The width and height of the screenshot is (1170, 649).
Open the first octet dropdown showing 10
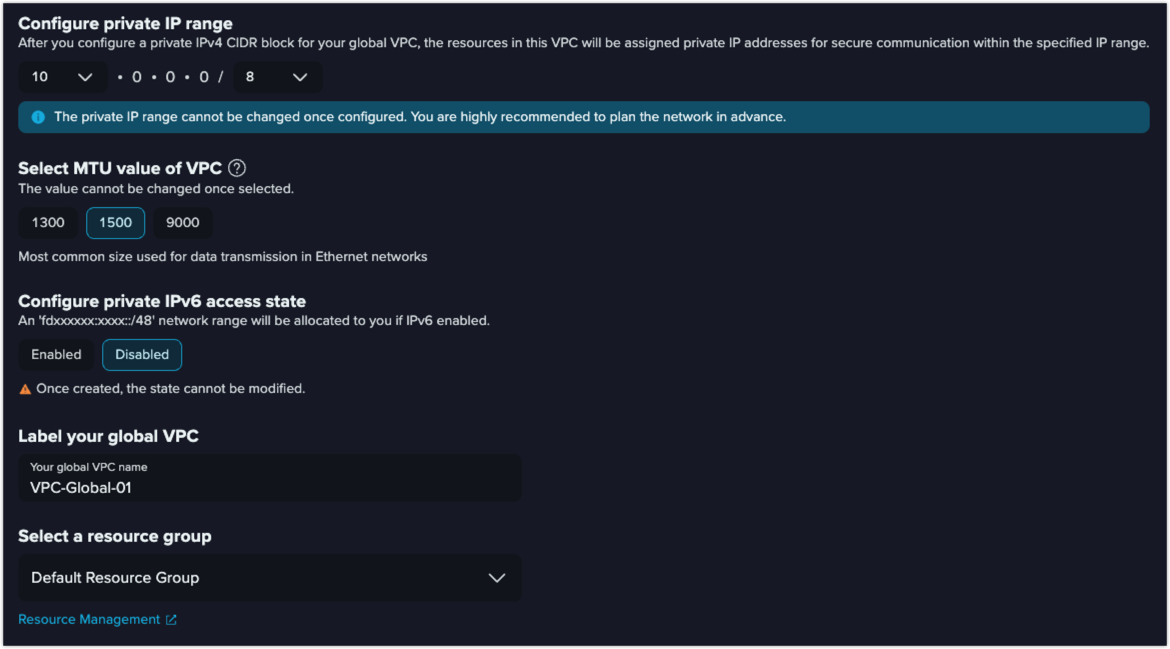point(63,78)
